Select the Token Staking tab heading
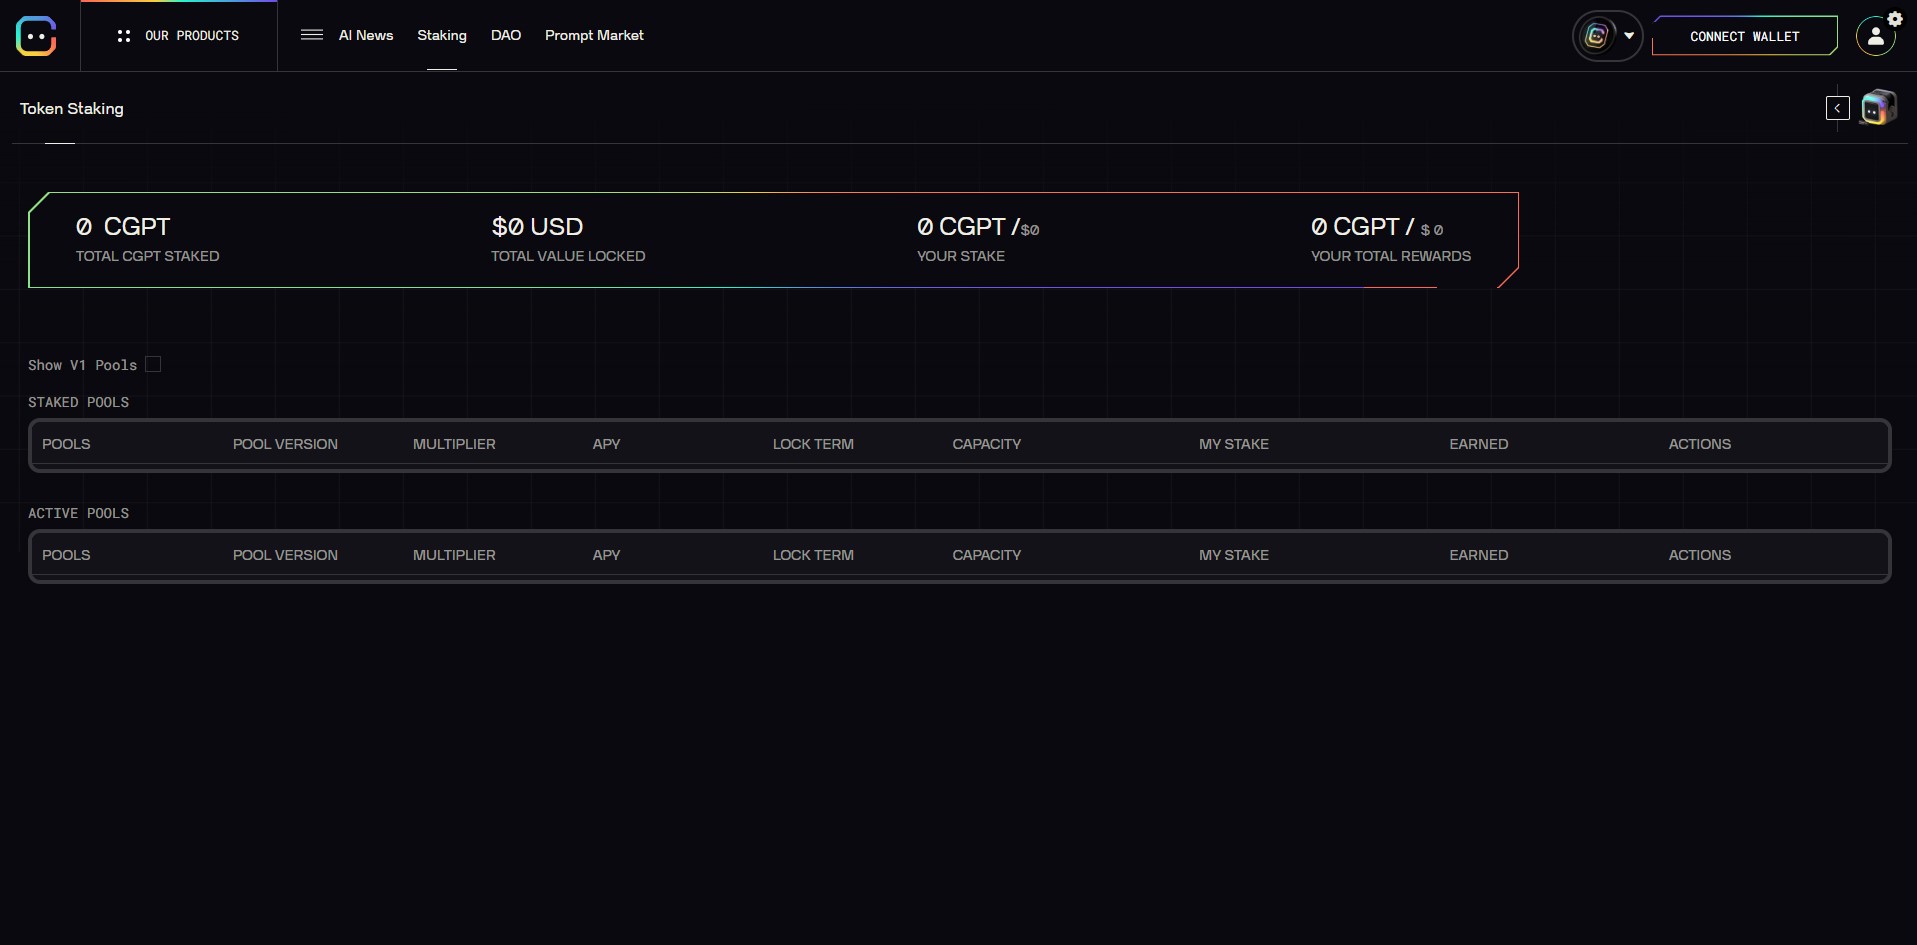Screen dimensions: 1917x945 pyautogui.click(x=72, y=108)
